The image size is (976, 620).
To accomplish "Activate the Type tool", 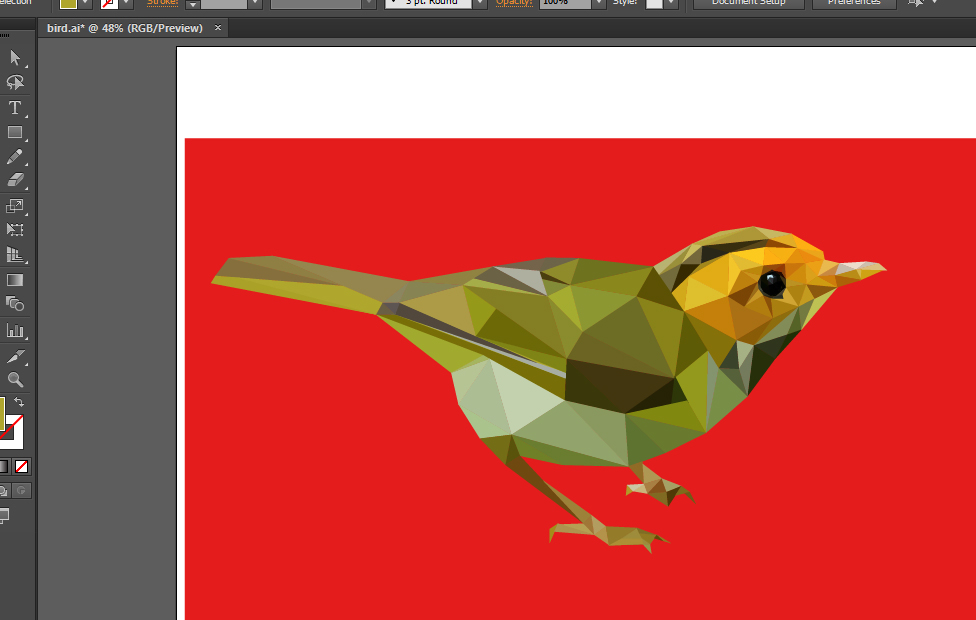I will (x=15, y=108).
